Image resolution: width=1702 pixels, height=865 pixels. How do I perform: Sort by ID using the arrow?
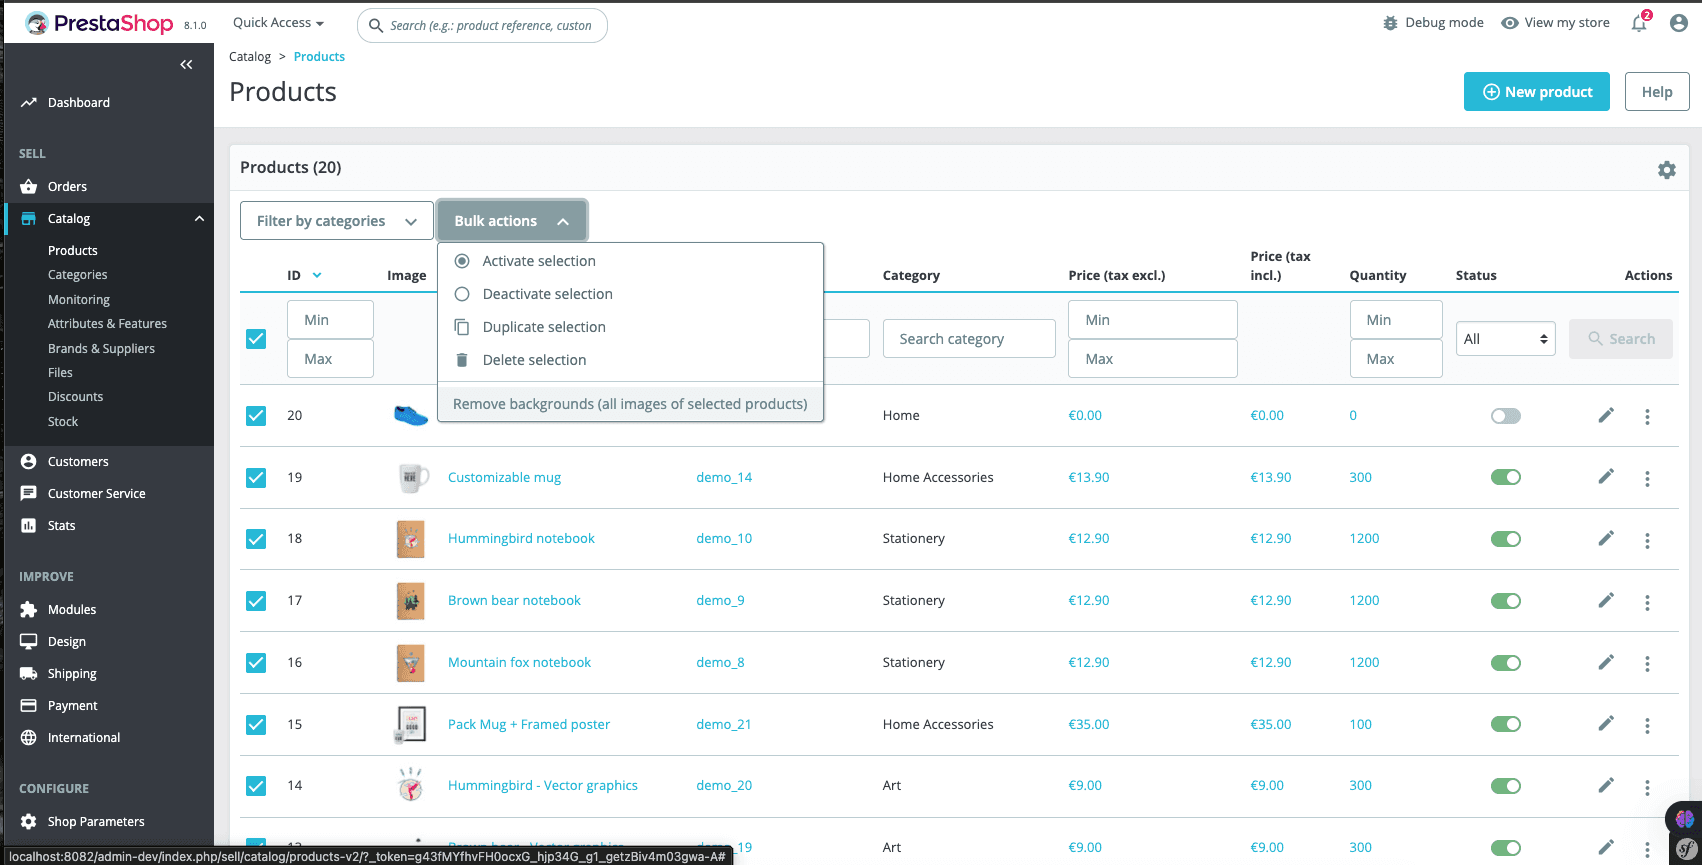pos(317,275)
